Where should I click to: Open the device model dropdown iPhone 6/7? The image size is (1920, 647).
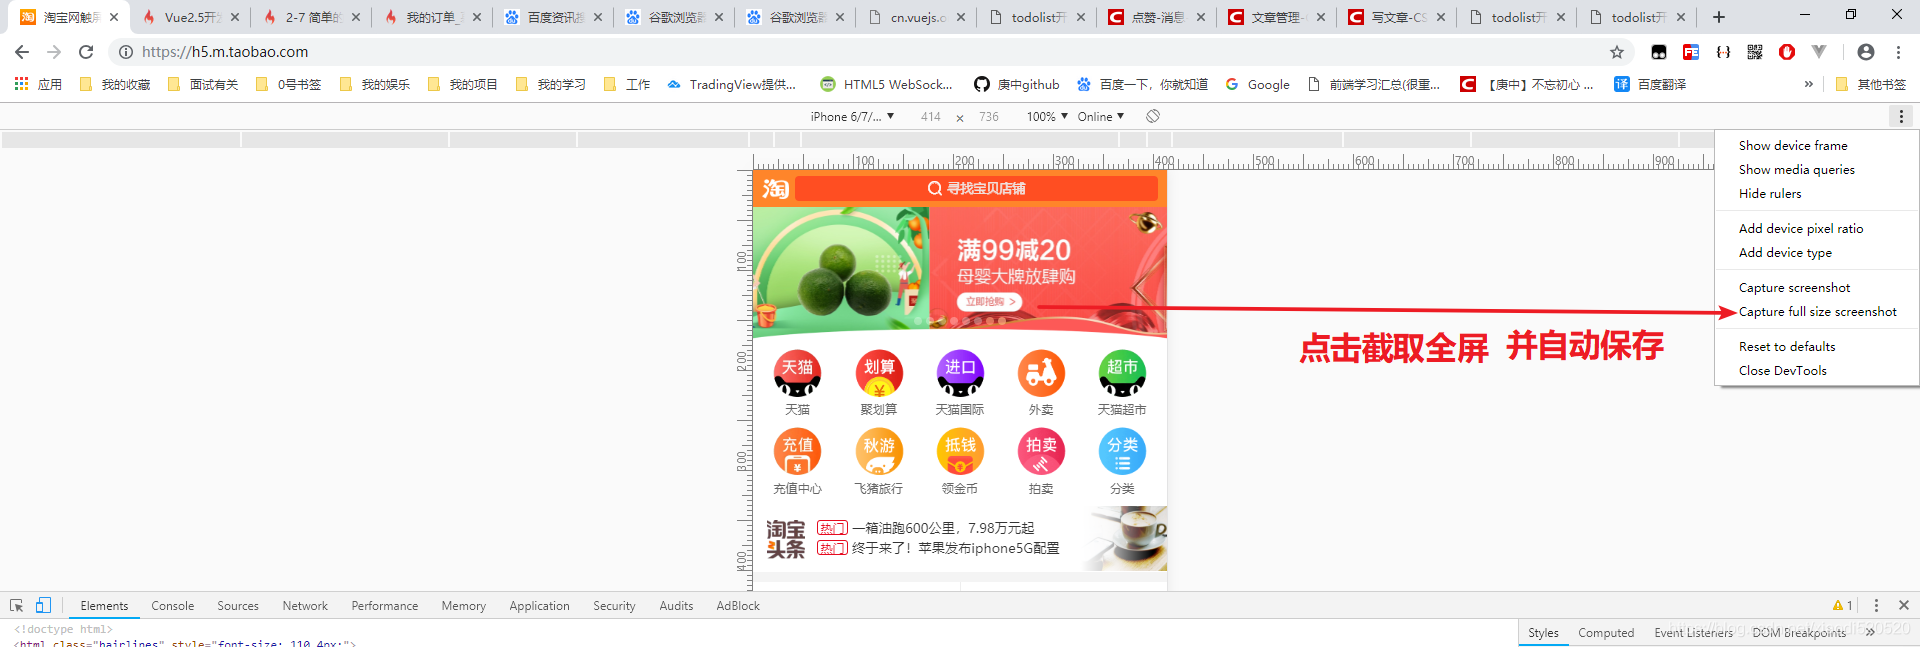[x=852, y=117]
